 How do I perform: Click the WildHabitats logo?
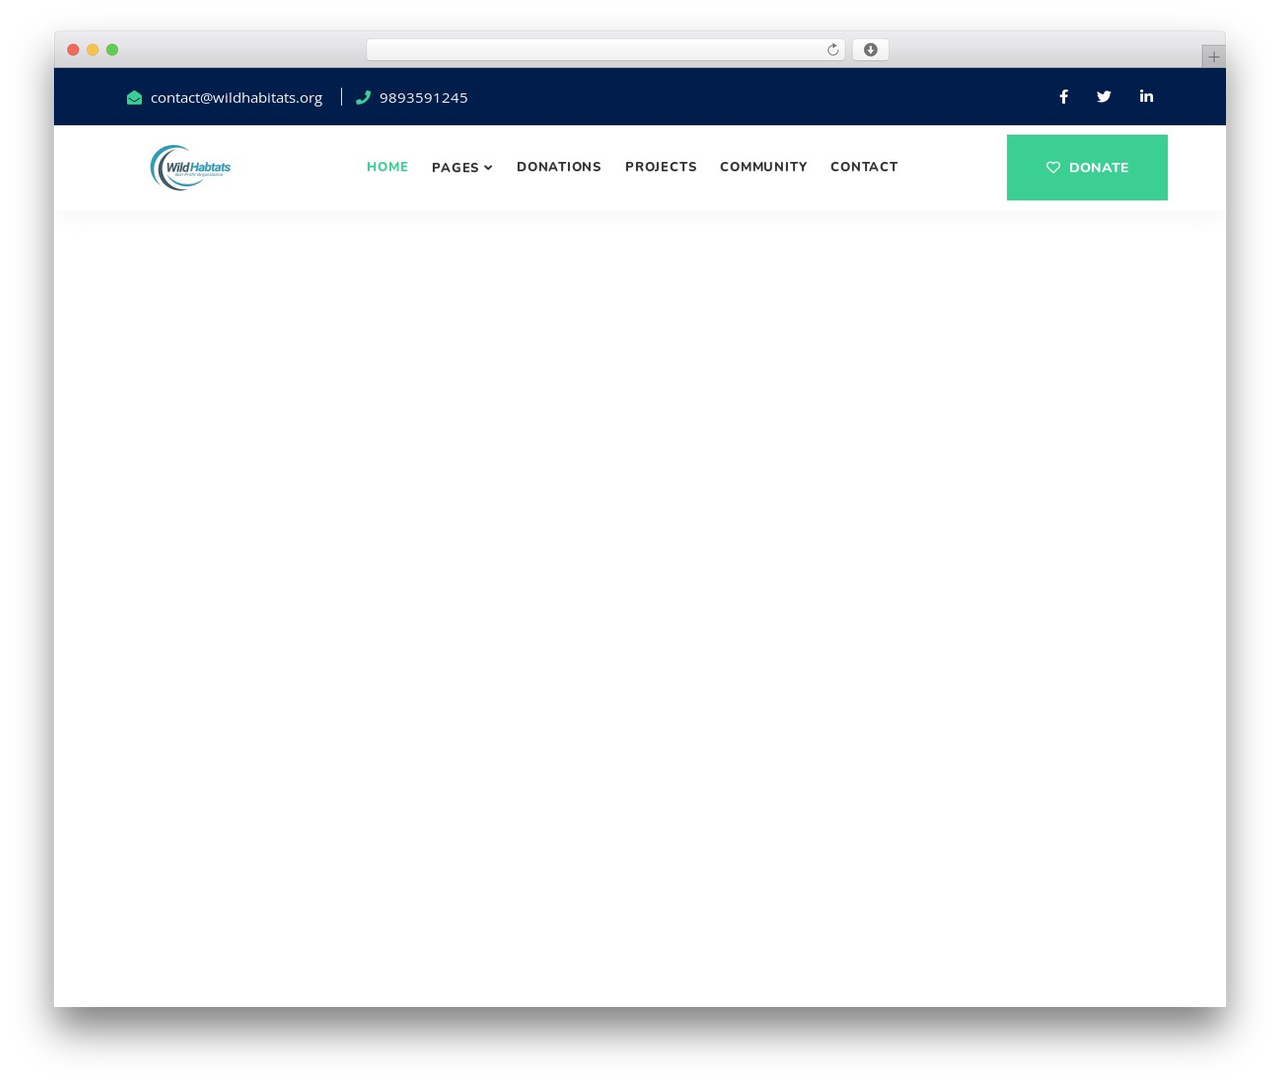coord(190,167)
